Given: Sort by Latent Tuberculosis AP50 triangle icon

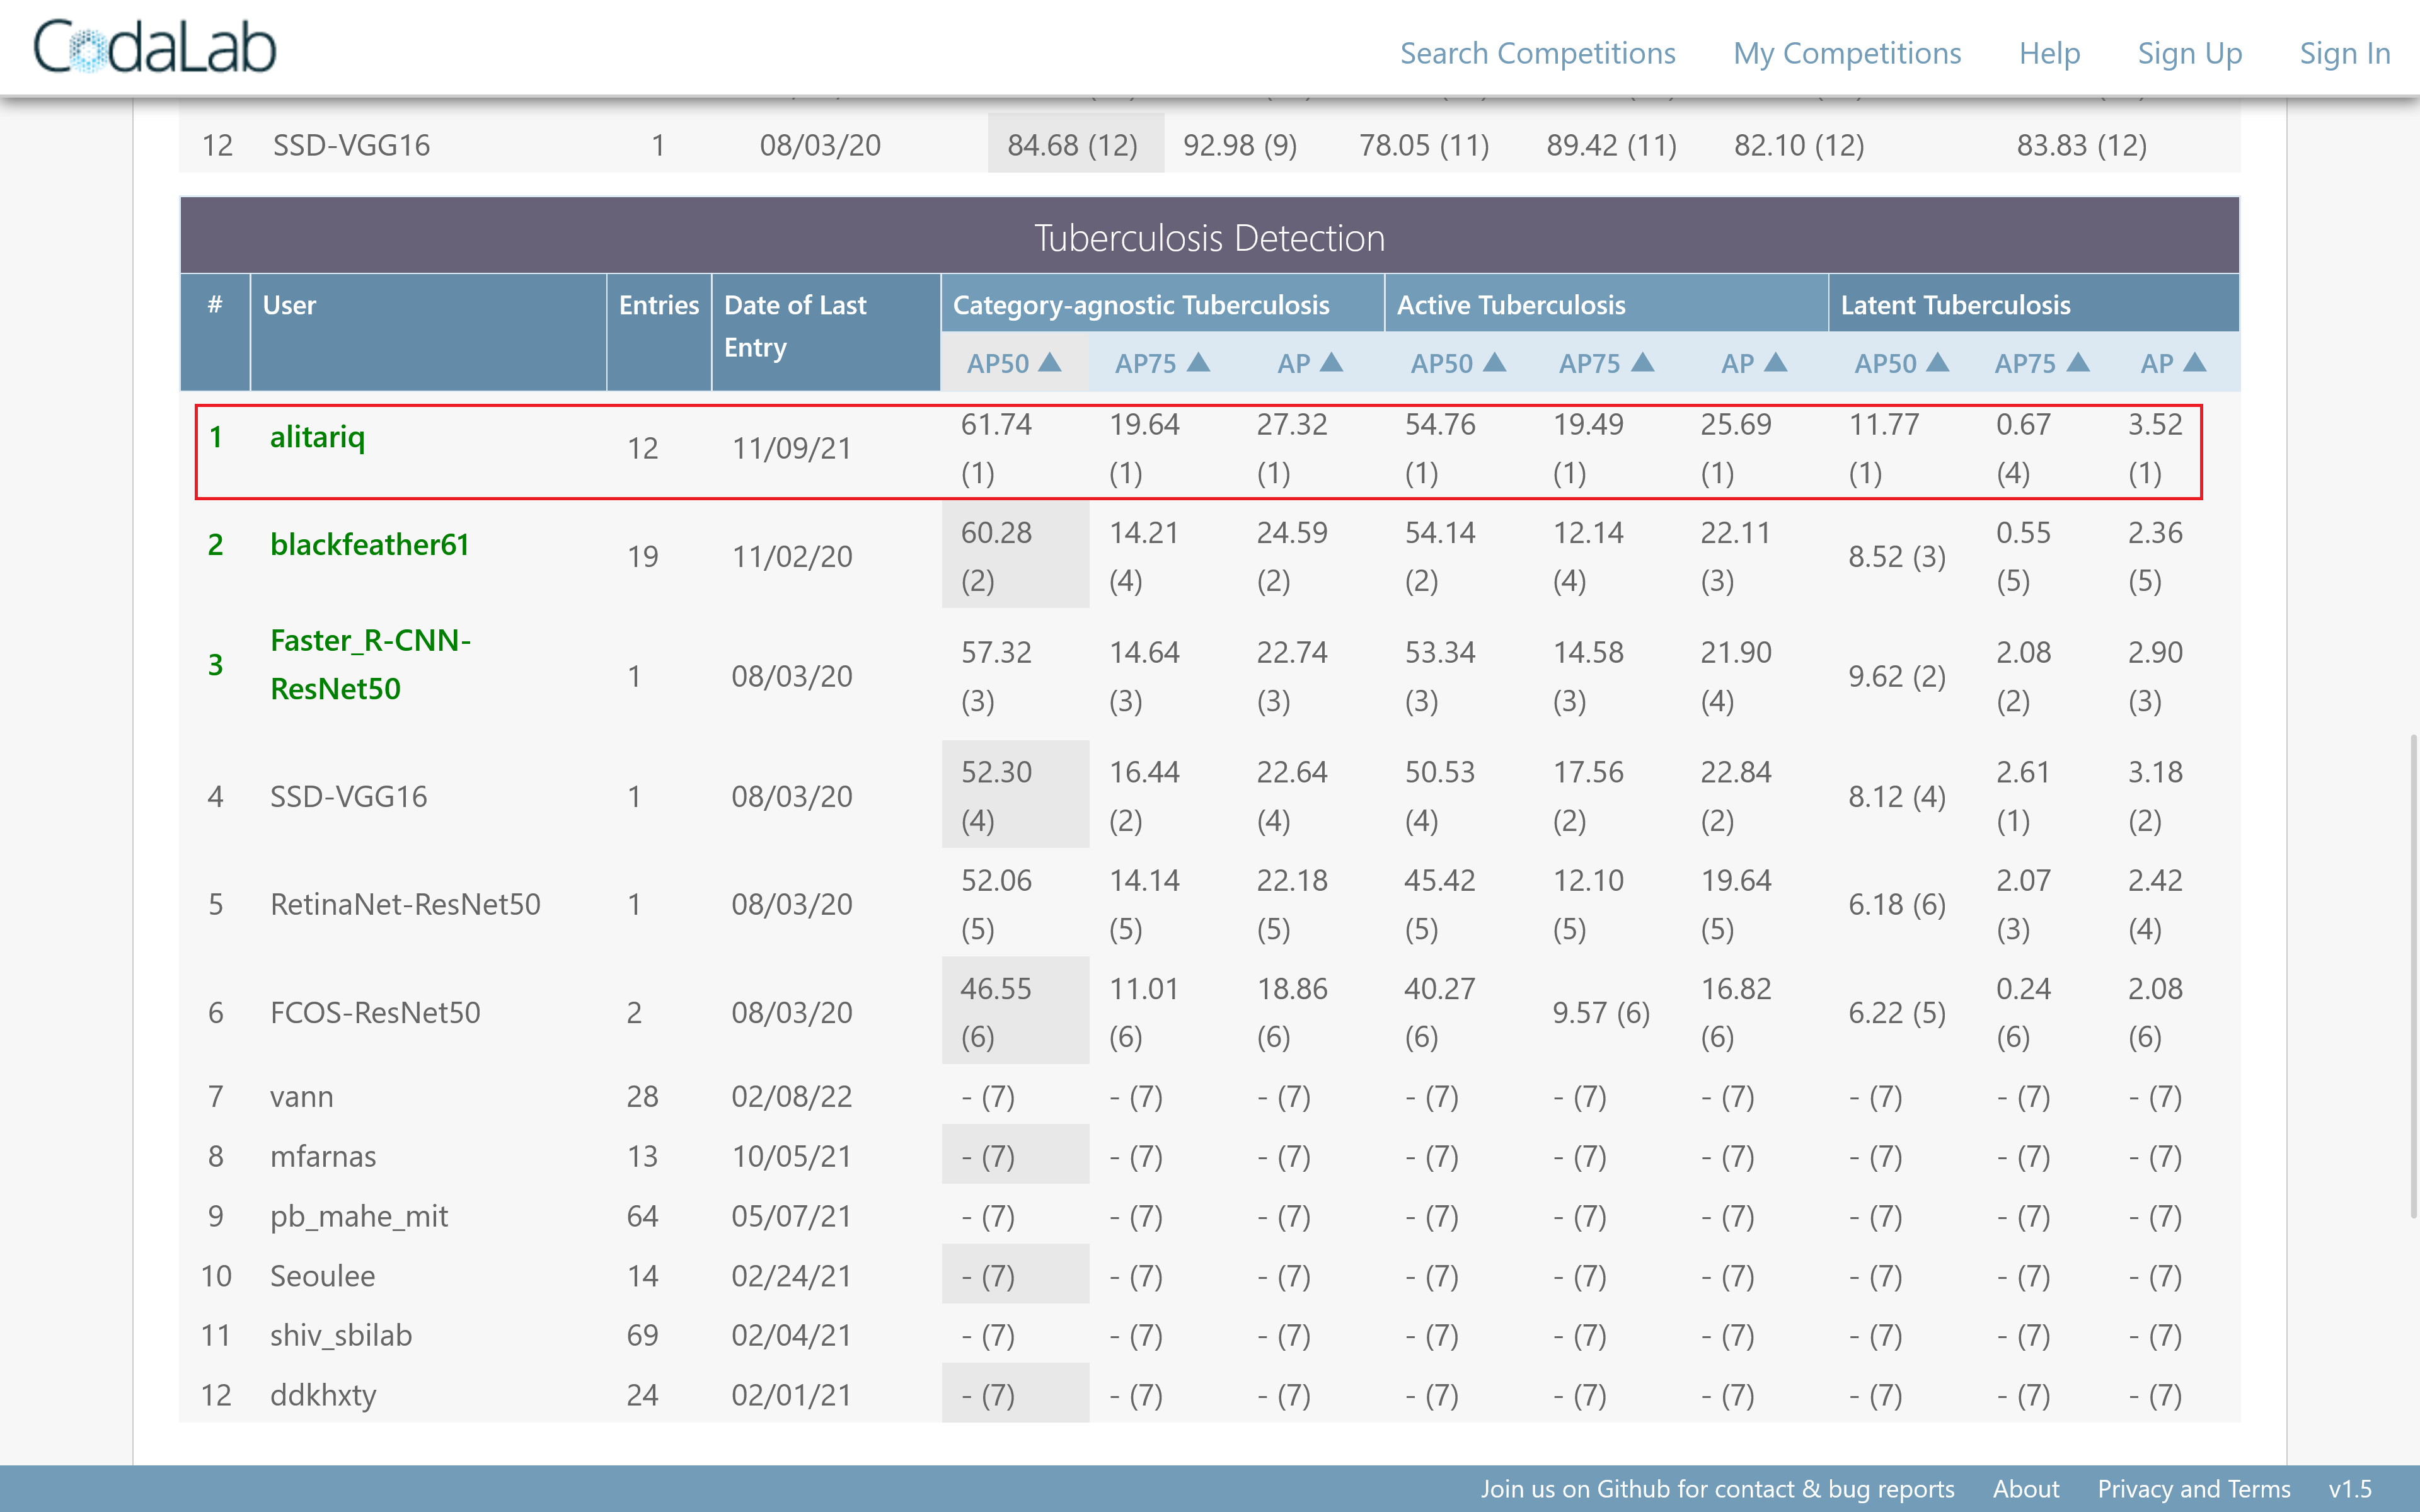Looking at the screenshot, I should click(1938, 362).
